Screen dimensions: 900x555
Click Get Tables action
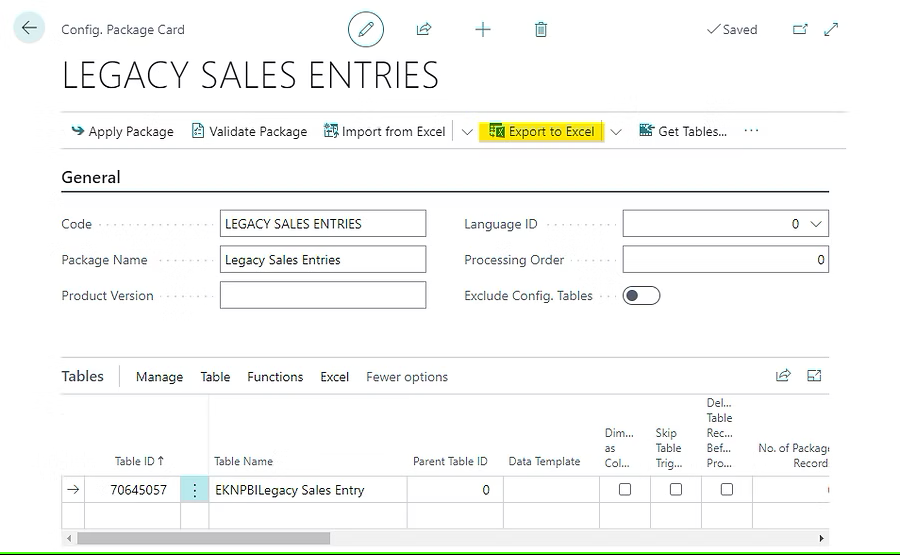point(683,131)
